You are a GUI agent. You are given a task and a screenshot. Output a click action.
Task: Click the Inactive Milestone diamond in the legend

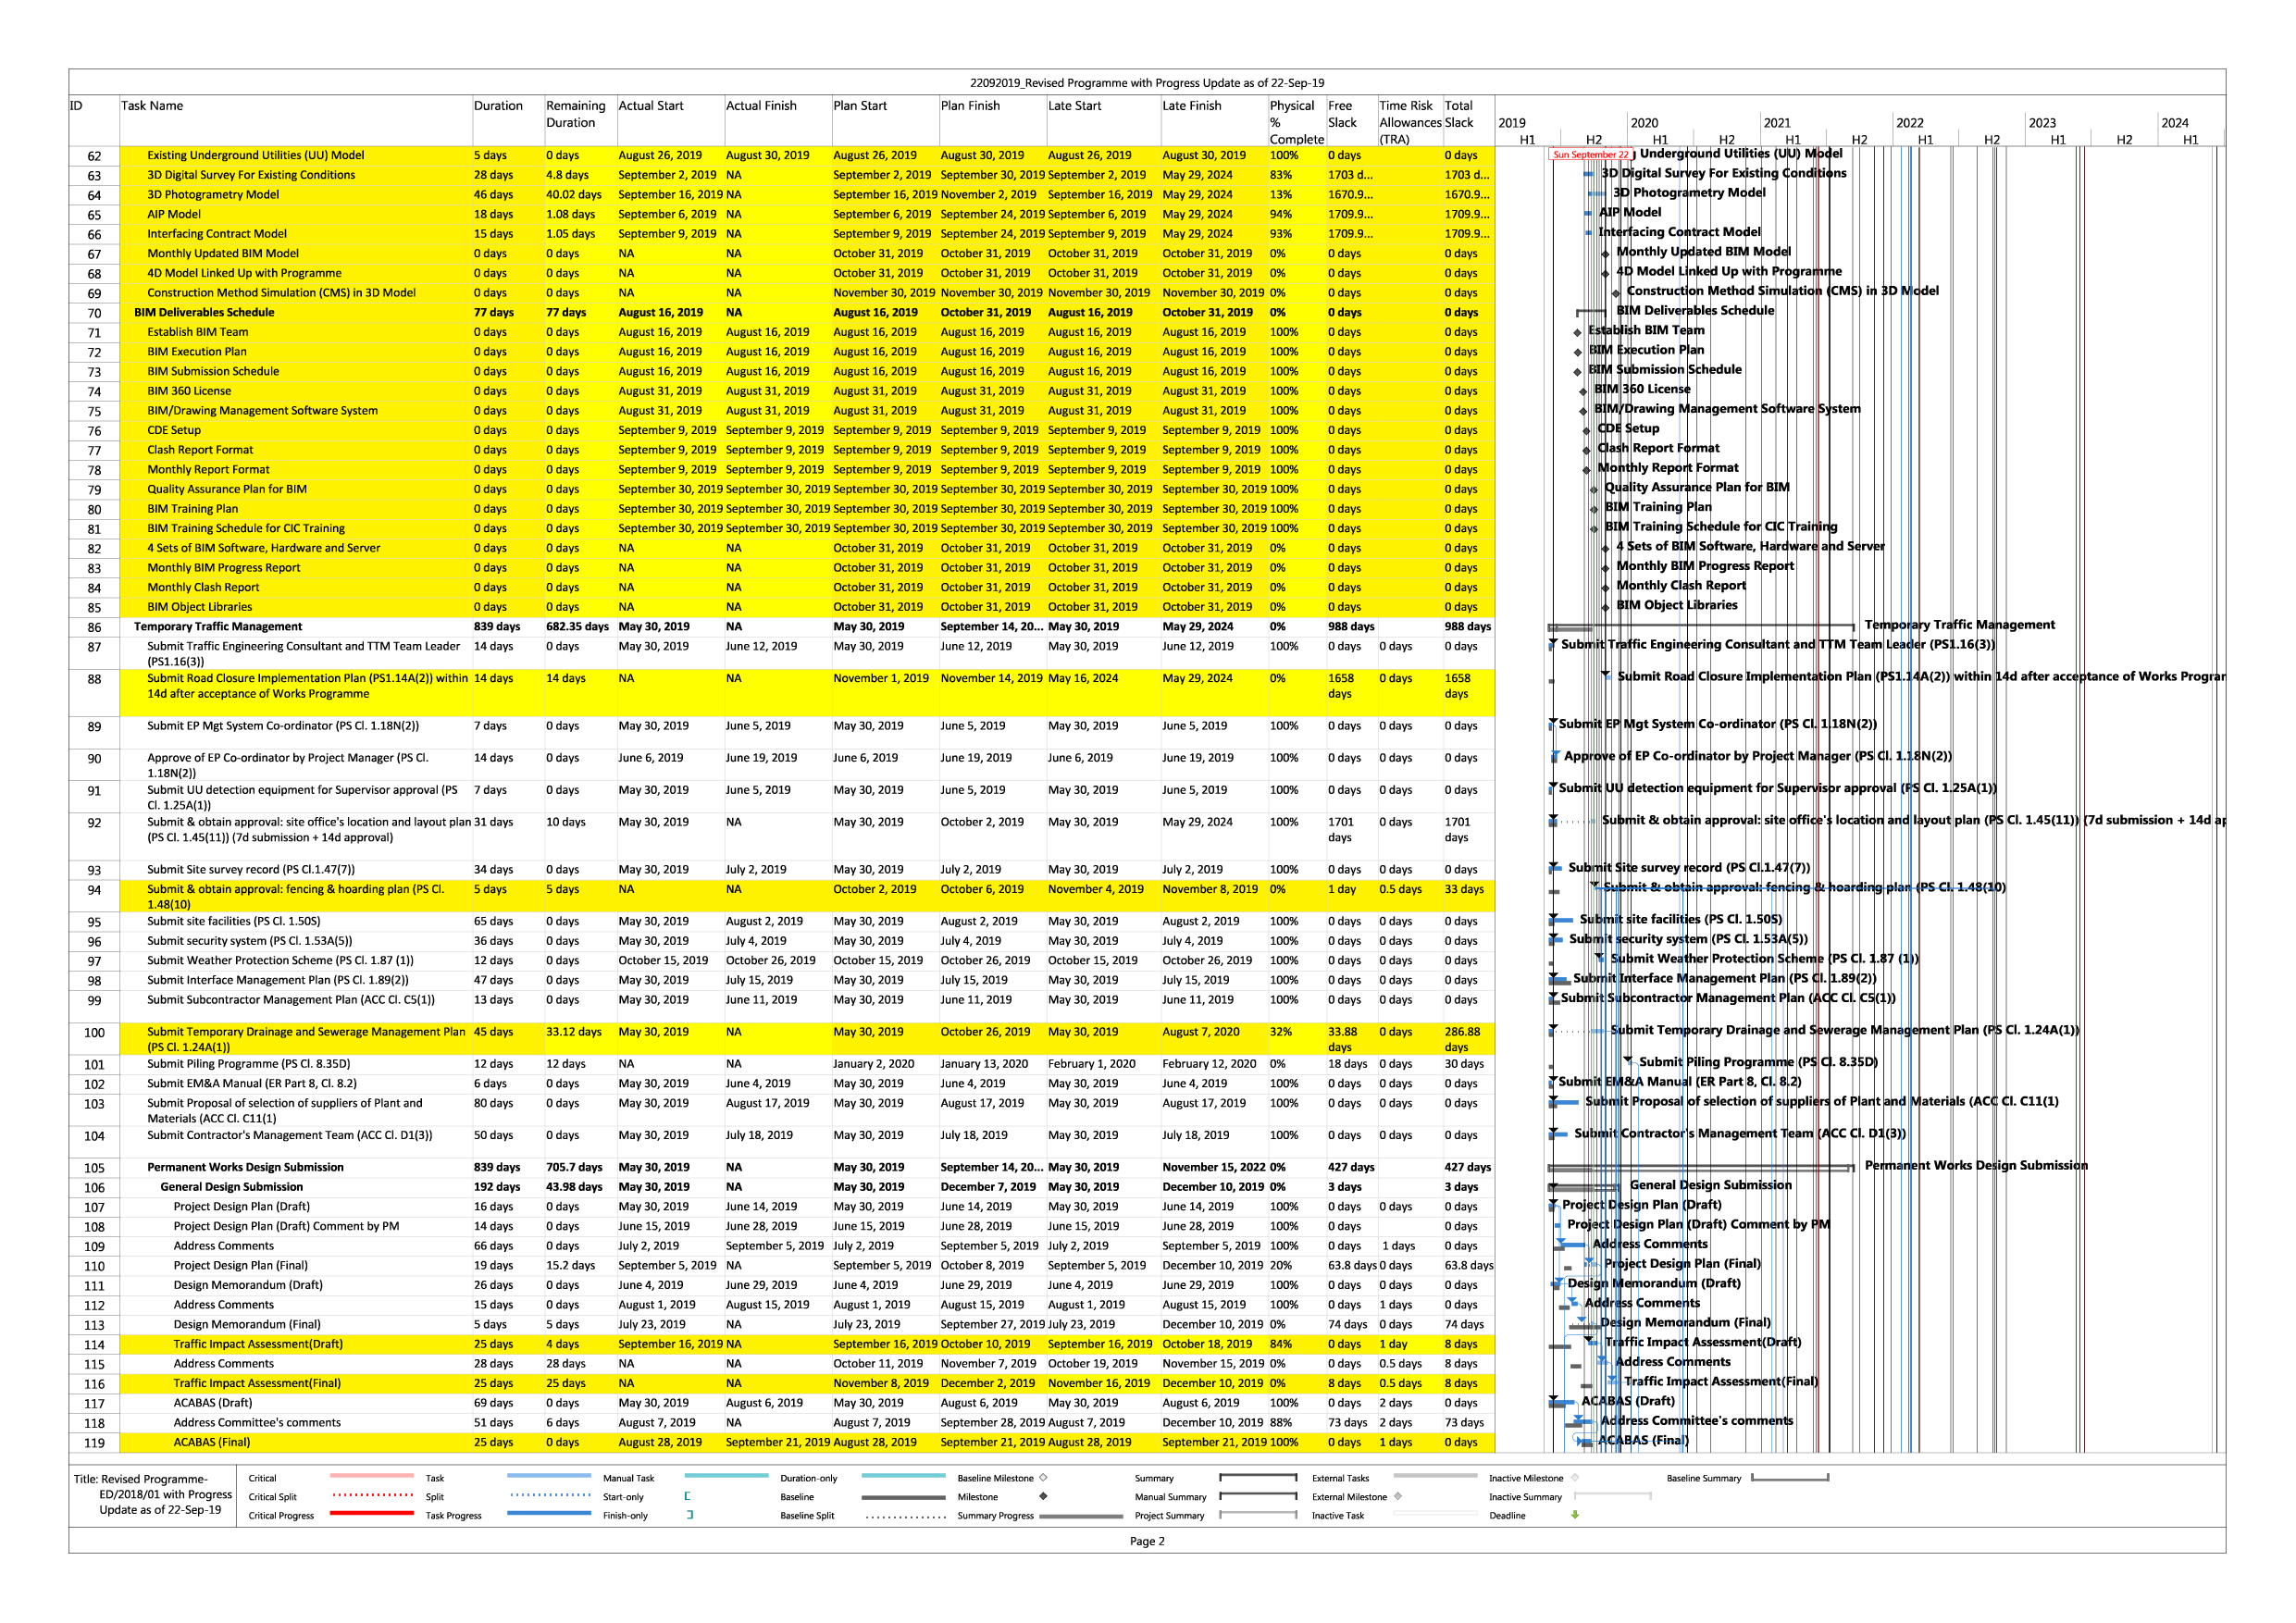(1574, 1478)
